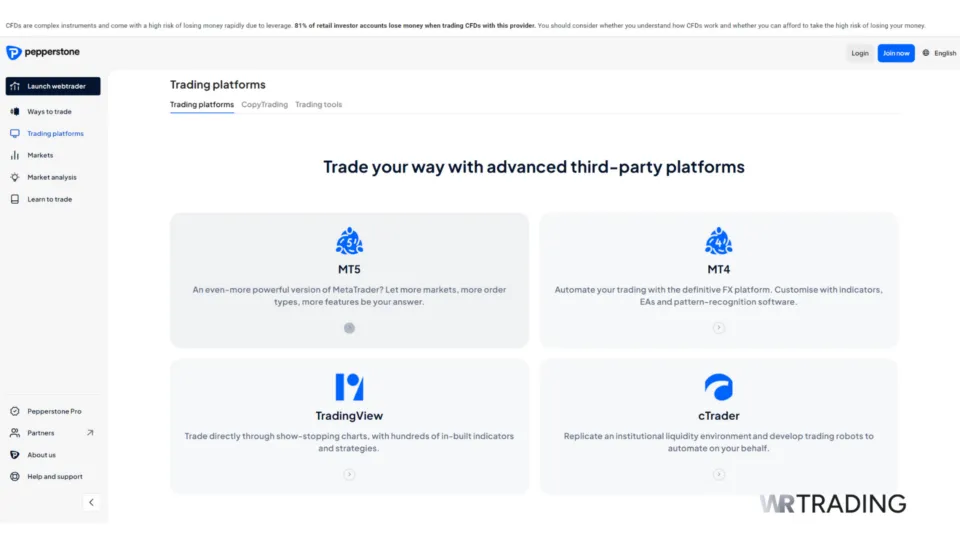Click the Pepperstone logo
The width and height of the screenshot is (960, 540).
pyautogui.click(x=43, y=52)
